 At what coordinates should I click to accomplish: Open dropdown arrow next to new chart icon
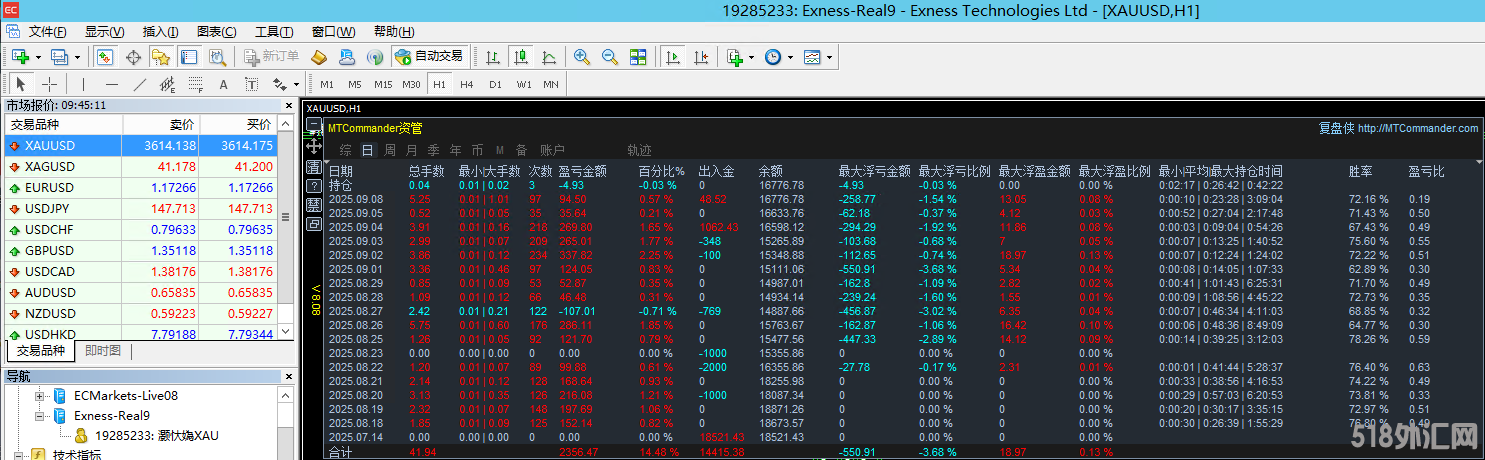coord(38,57)
